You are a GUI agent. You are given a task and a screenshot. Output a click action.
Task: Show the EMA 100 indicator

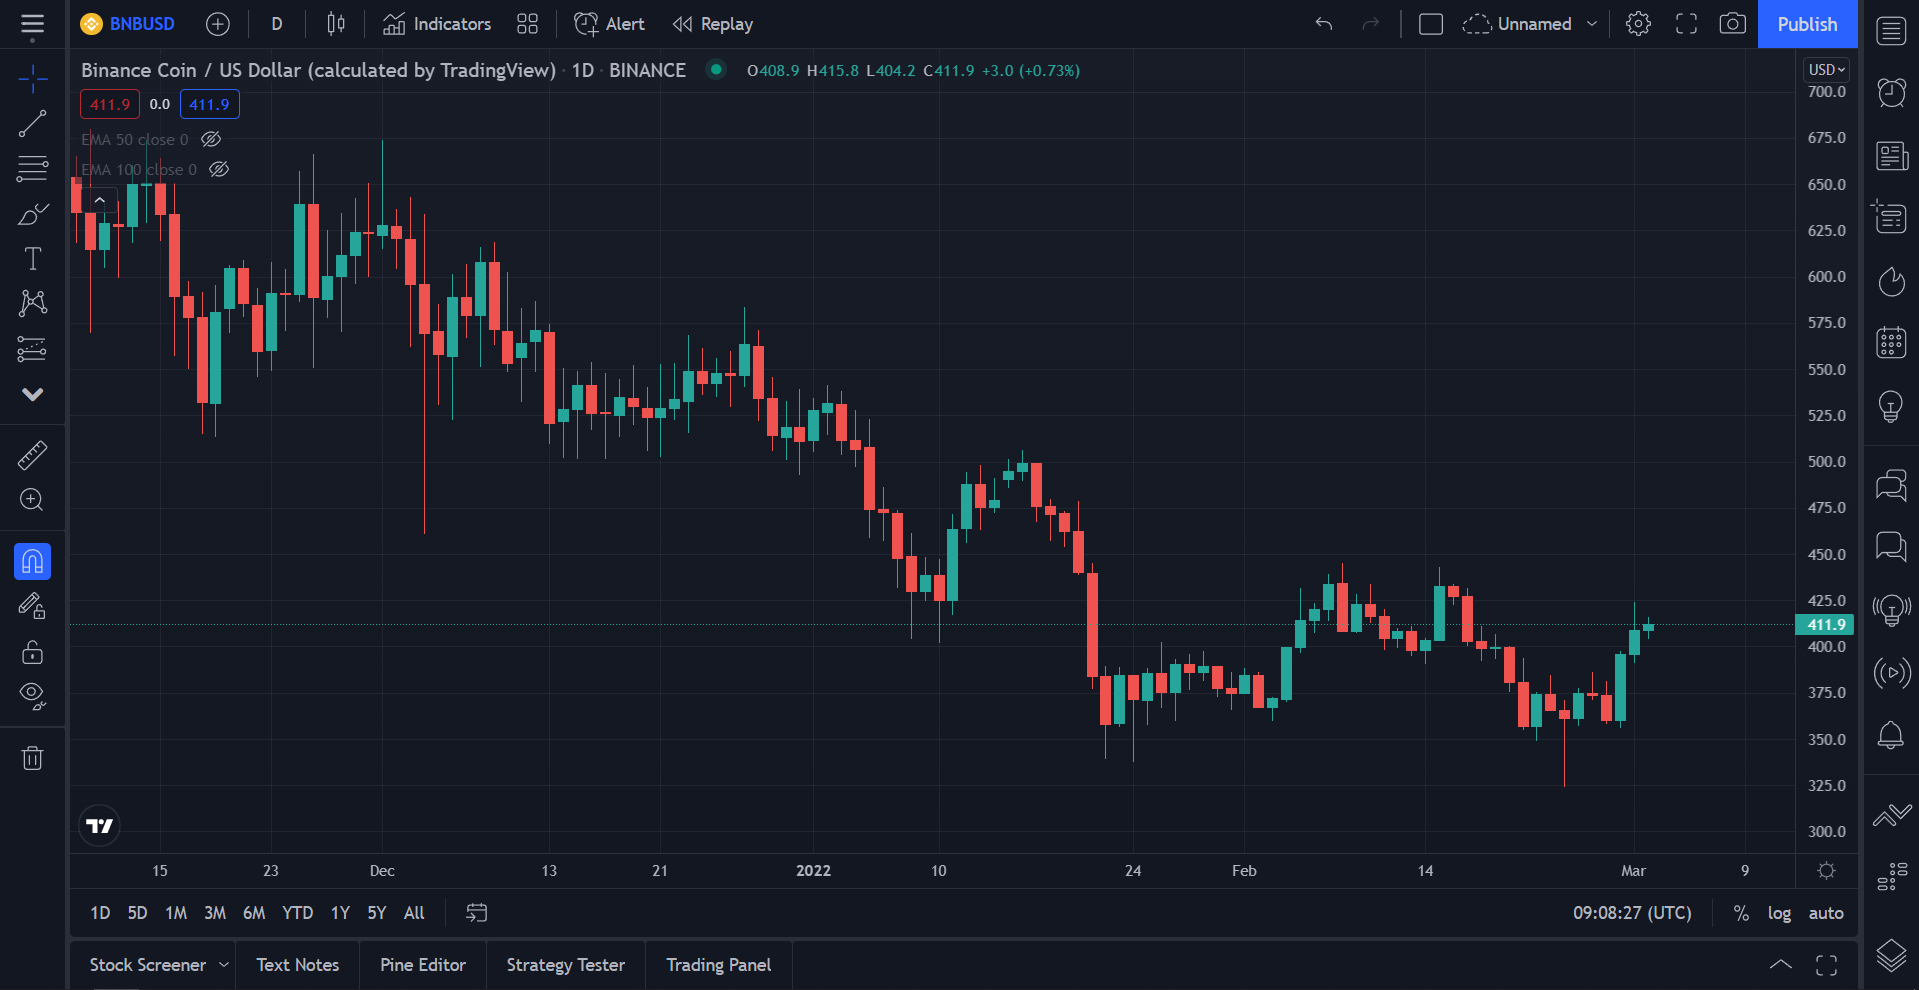pyautogui.click(x=219, y=169)
